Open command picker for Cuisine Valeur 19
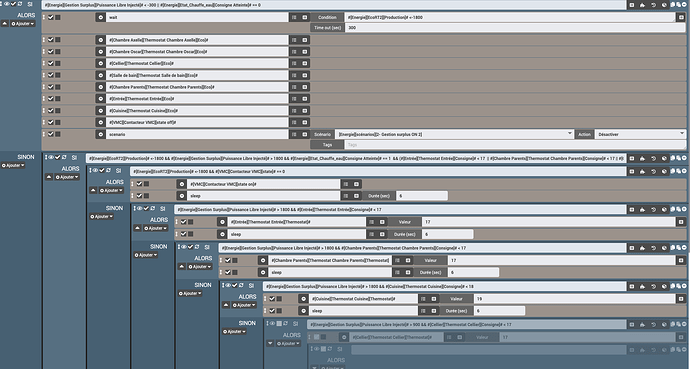The image size is (690, 369). (681, 299)
